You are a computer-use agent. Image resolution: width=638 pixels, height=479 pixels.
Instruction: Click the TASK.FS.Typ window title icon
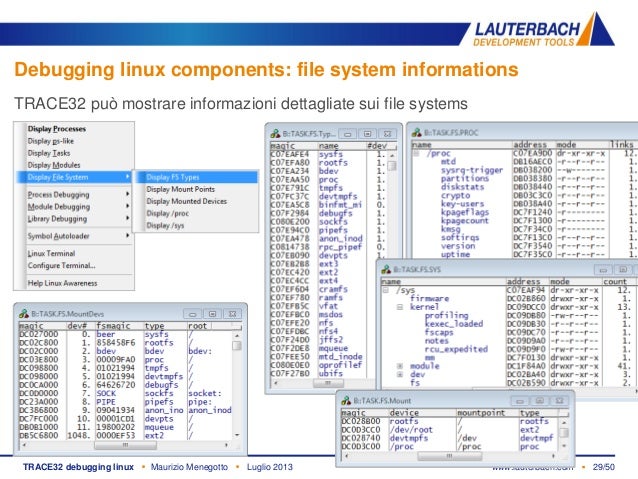tap(275, 133)
